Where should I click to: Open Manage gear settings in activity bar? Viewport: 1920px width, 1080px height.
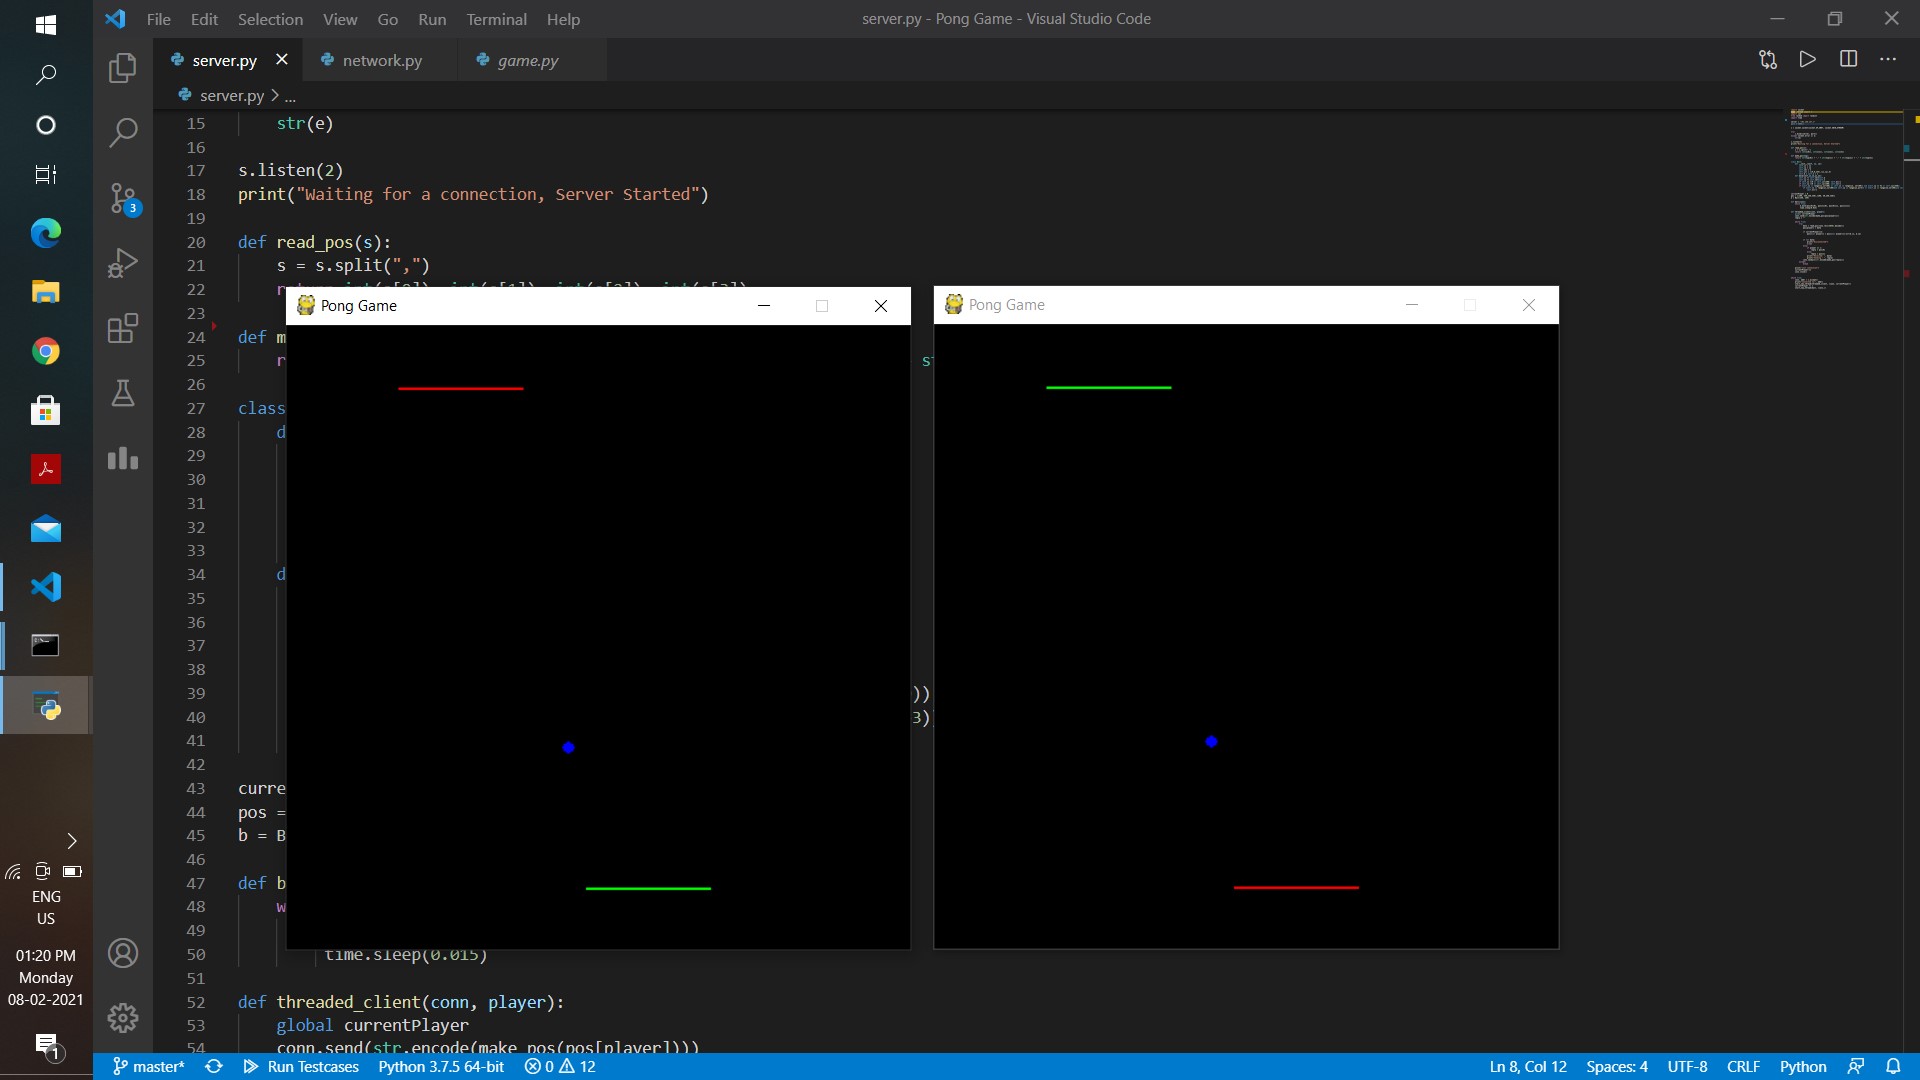pos(123,1018)
